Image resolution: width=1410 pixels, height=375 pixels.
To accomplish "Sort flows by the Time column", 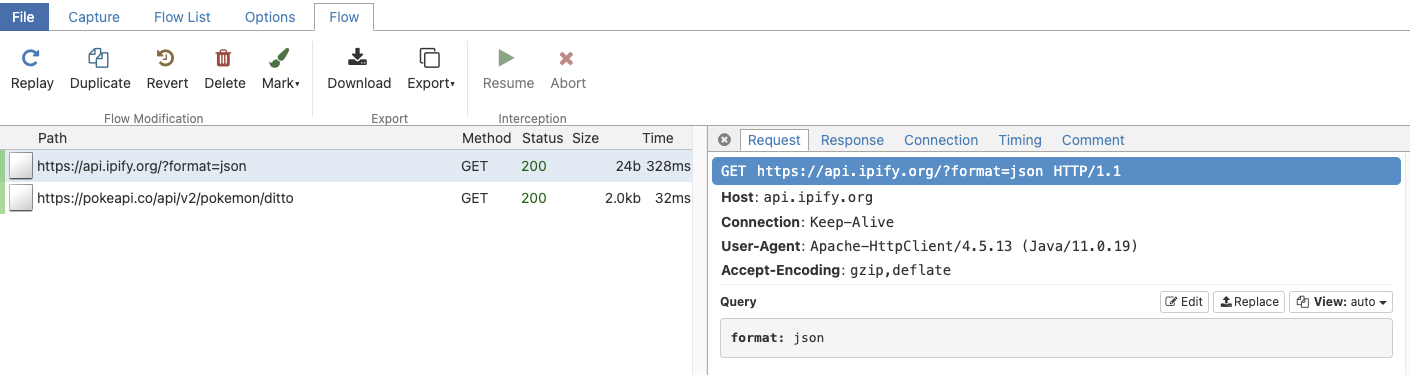I will pyautogui.click(x=658, y=138).
